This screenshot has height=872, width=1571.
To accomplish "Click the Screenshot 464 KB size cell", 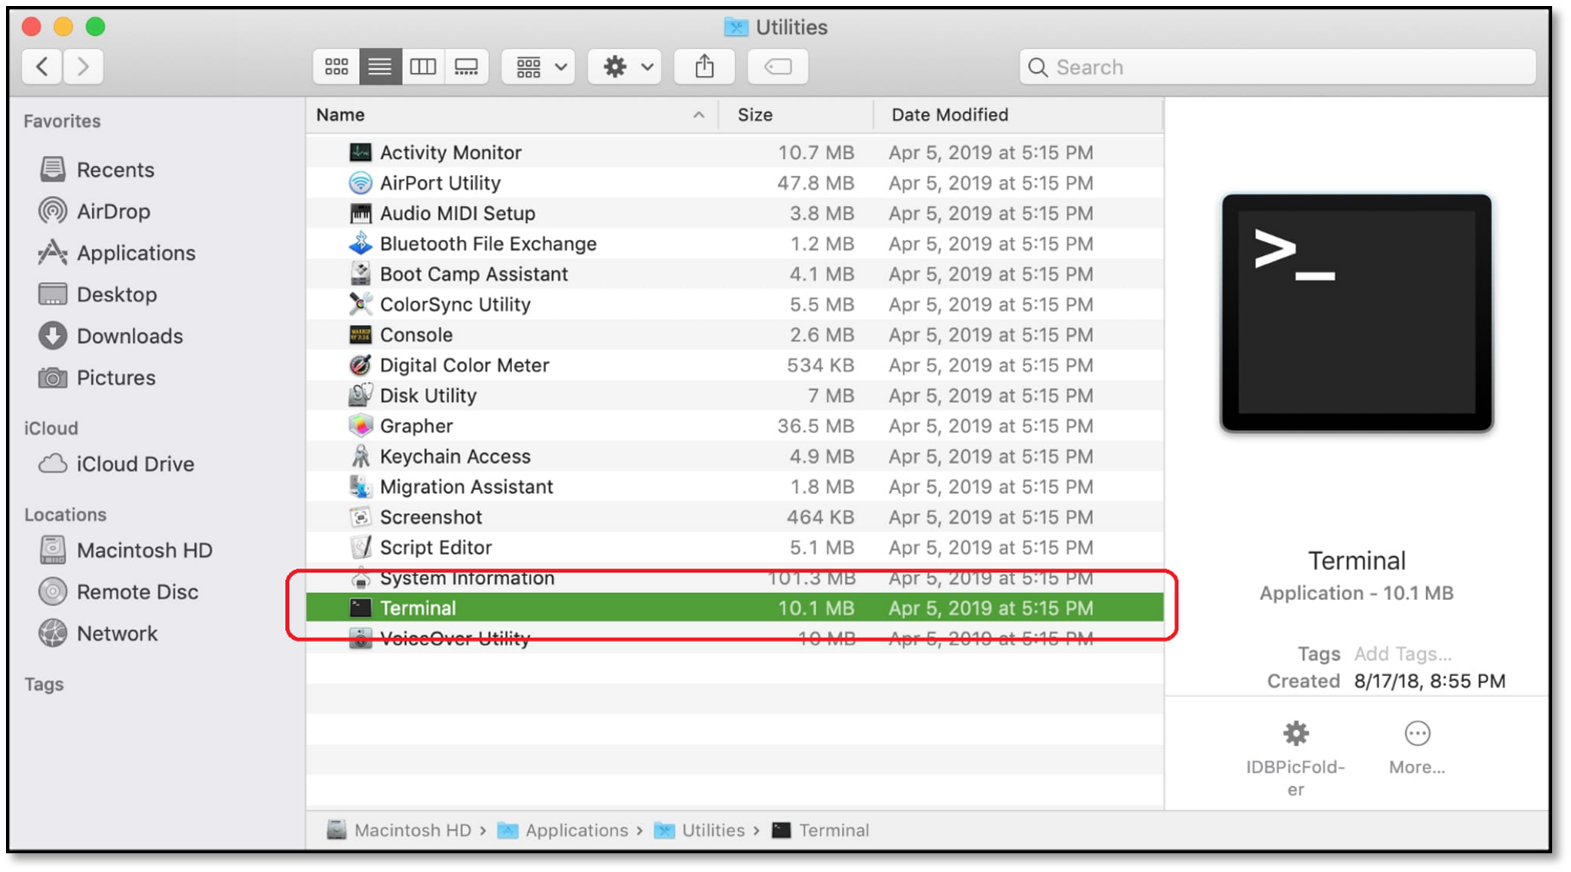I will pos(820,517).
